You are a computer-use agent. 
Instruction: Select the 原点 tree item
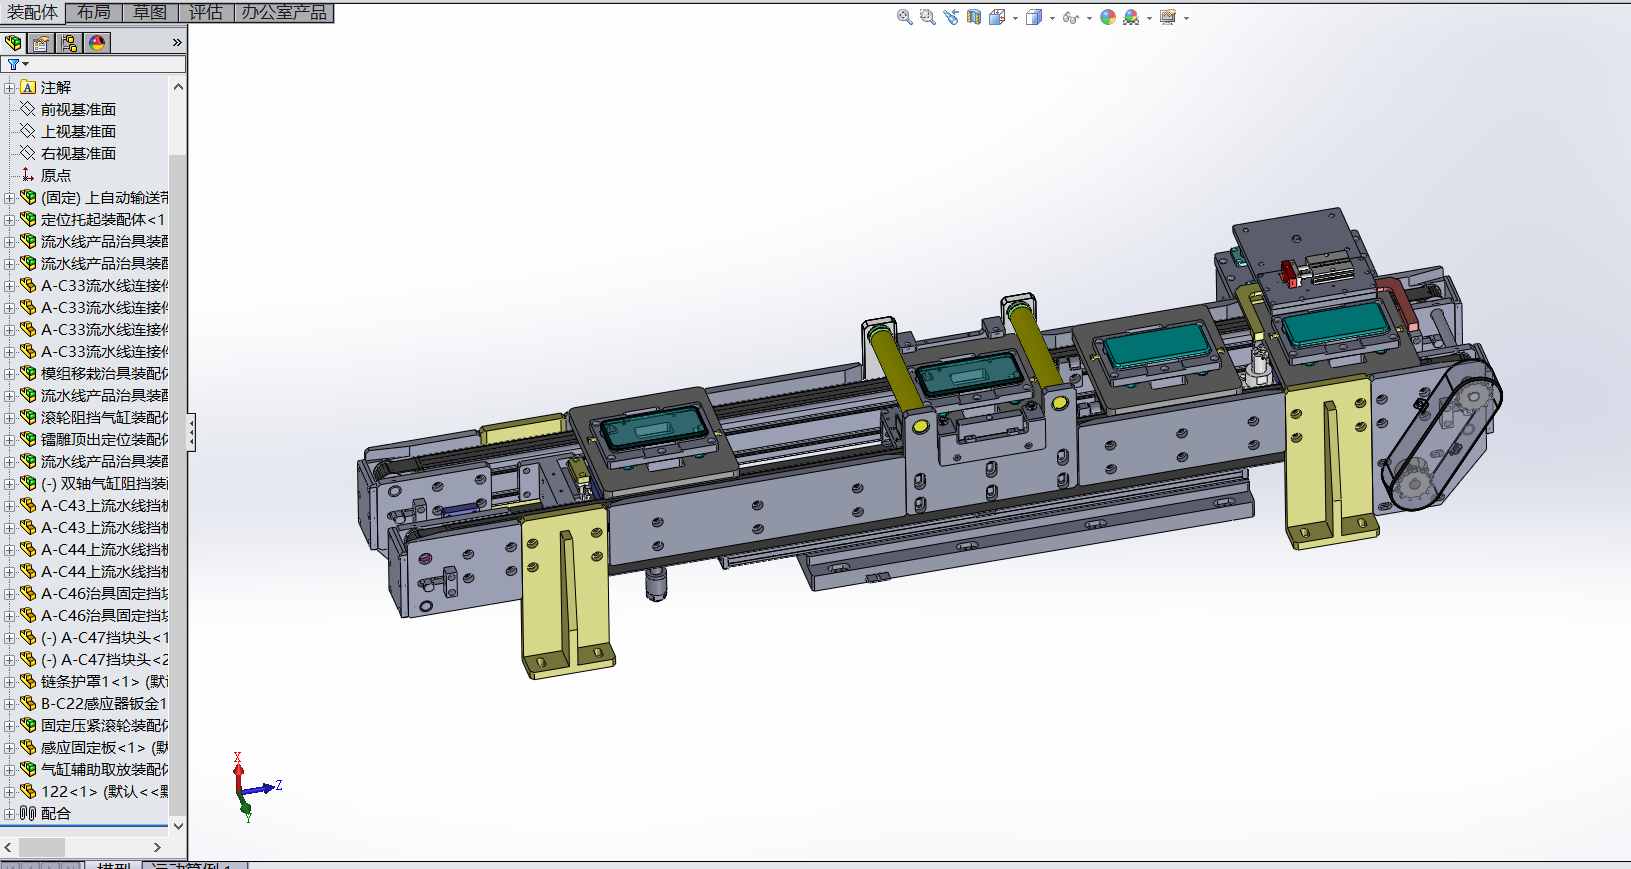(x=56, y=175)
